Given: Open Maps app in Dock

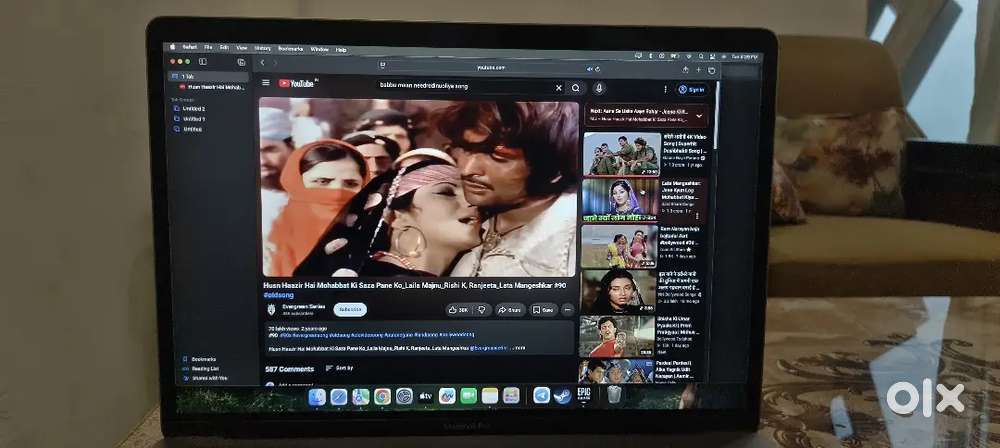Looking at the screenshot, I should click(361, 396).
